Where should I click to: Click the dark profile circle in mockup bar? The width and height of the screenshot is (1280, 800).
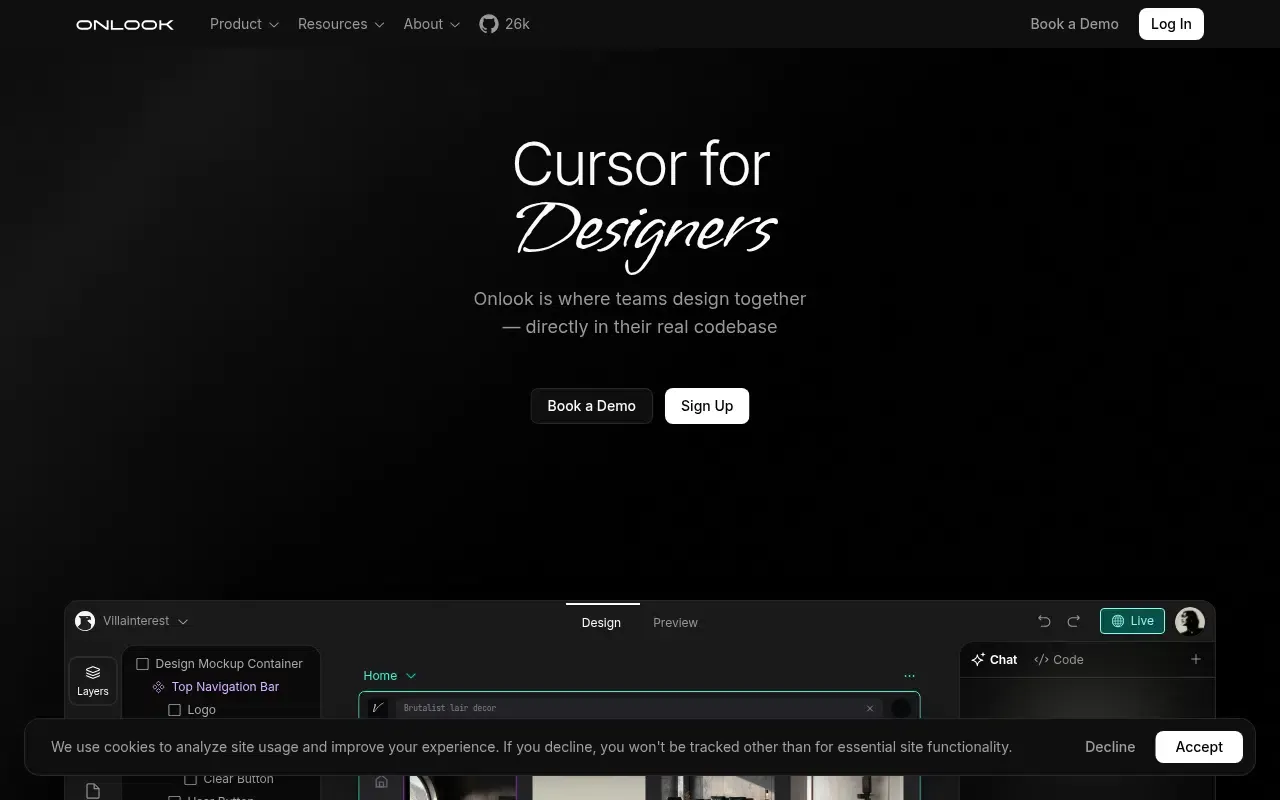(x=901, y=708)
